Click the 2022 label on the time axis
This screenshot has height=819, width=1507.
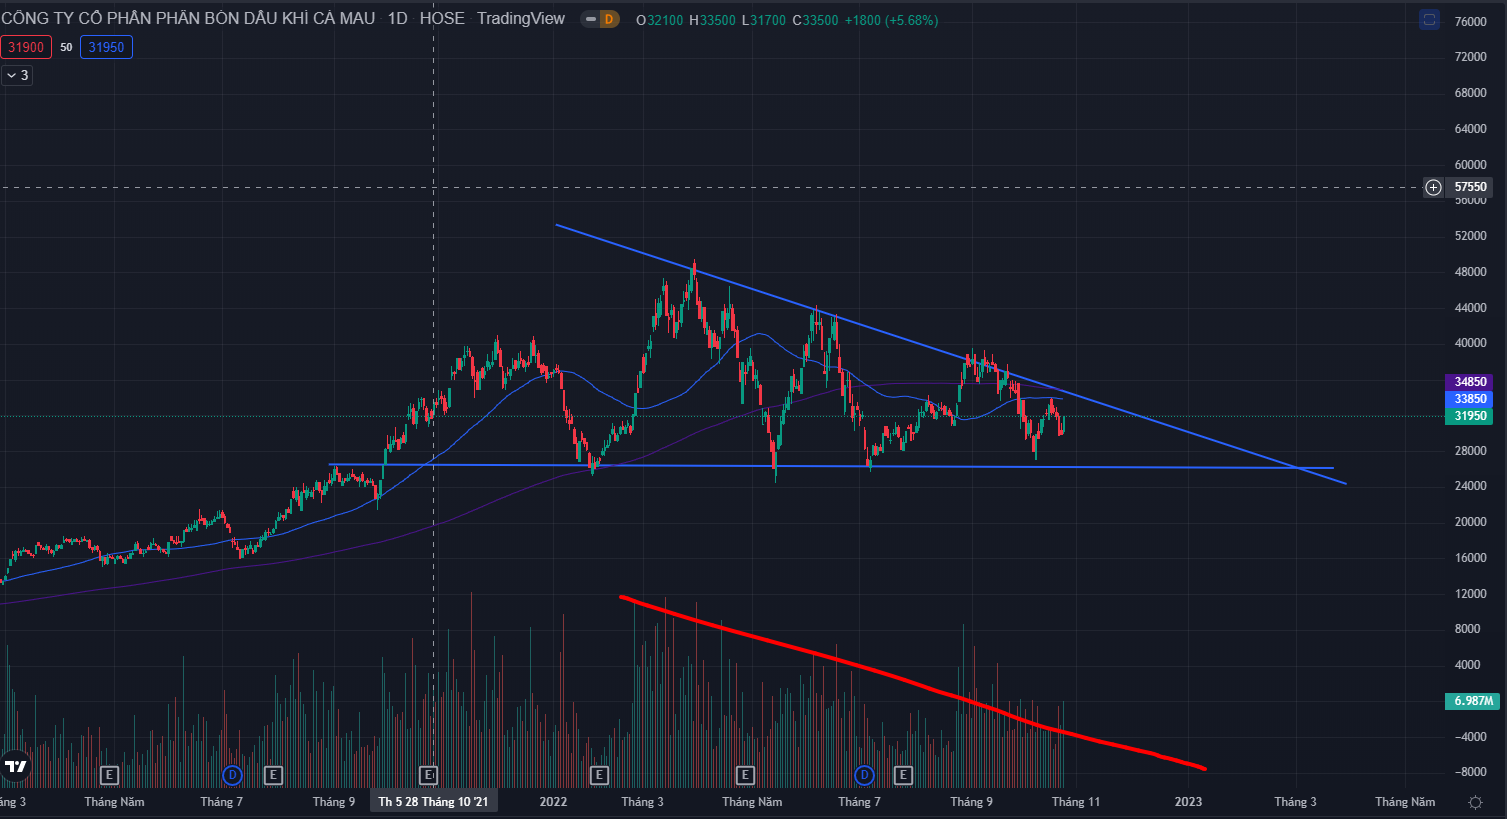553,802
